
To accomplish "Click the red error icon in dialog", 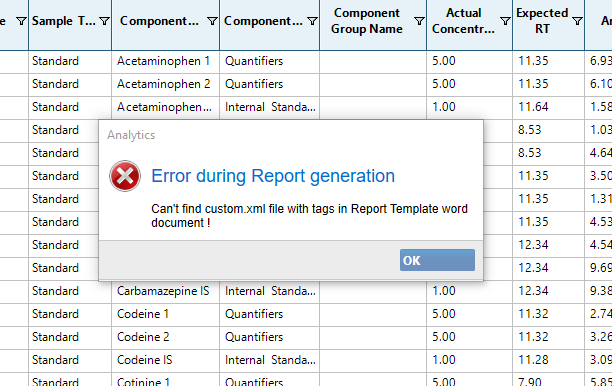I will point(125,176).
